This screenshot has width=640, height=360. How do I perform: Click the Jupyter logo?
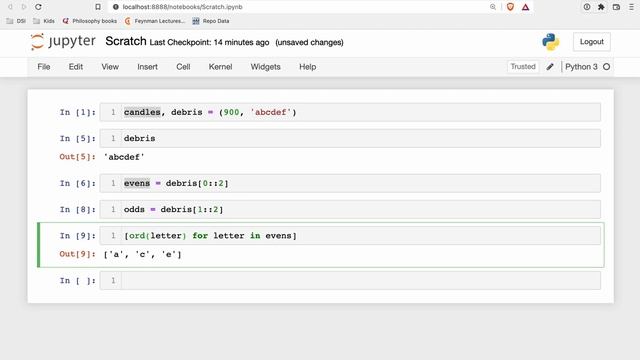(x=63, y=42)
